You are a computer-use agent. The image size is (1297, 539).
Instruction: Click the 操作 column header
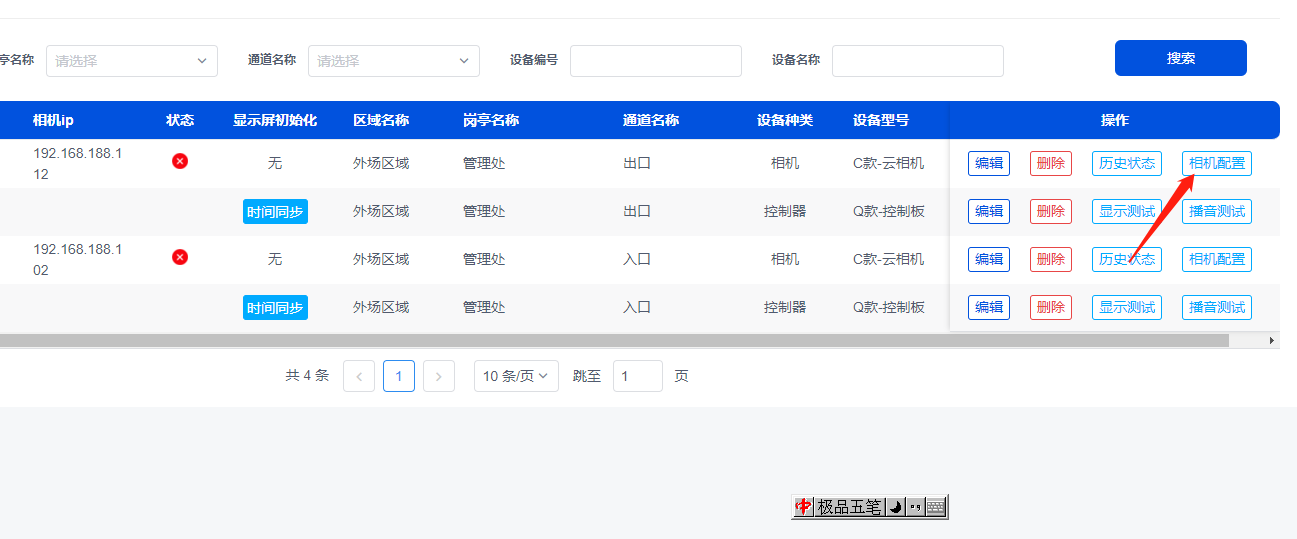(1114, 120)
